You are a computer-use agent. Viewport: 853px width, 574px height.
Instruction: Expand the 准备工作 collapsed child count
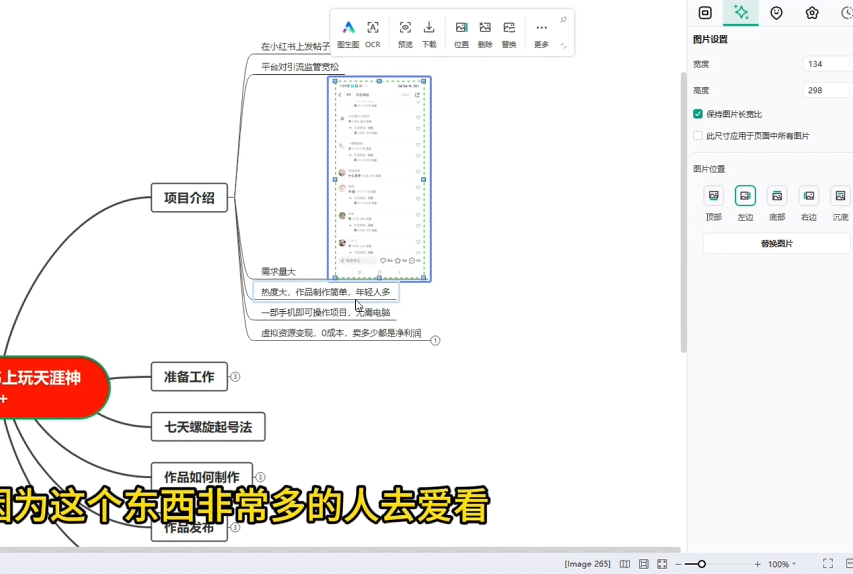(235, 377)
